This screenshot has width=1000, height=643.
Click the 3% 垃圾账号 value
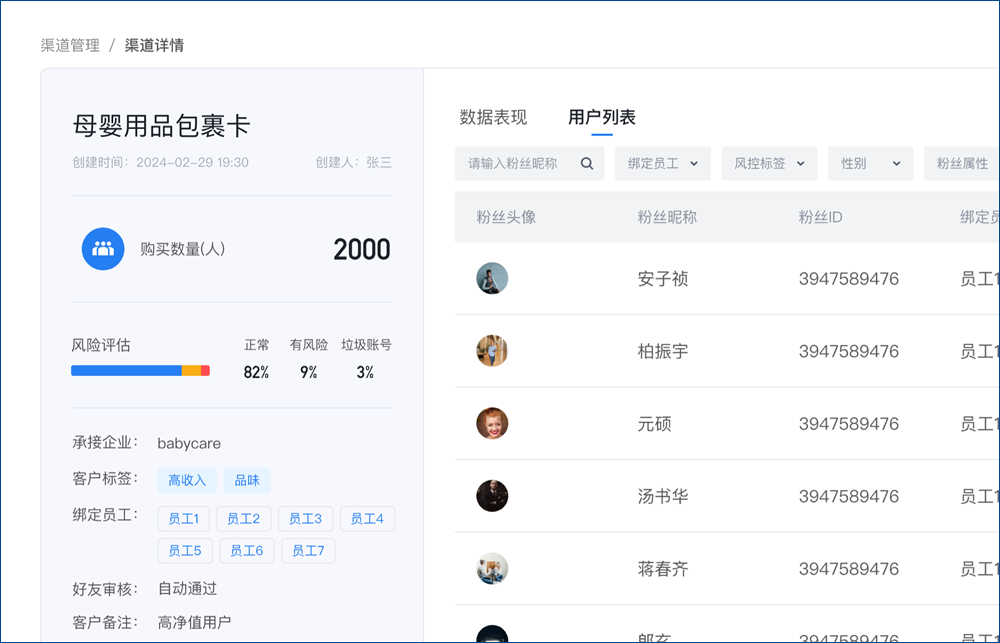click(x=365, y=373)
